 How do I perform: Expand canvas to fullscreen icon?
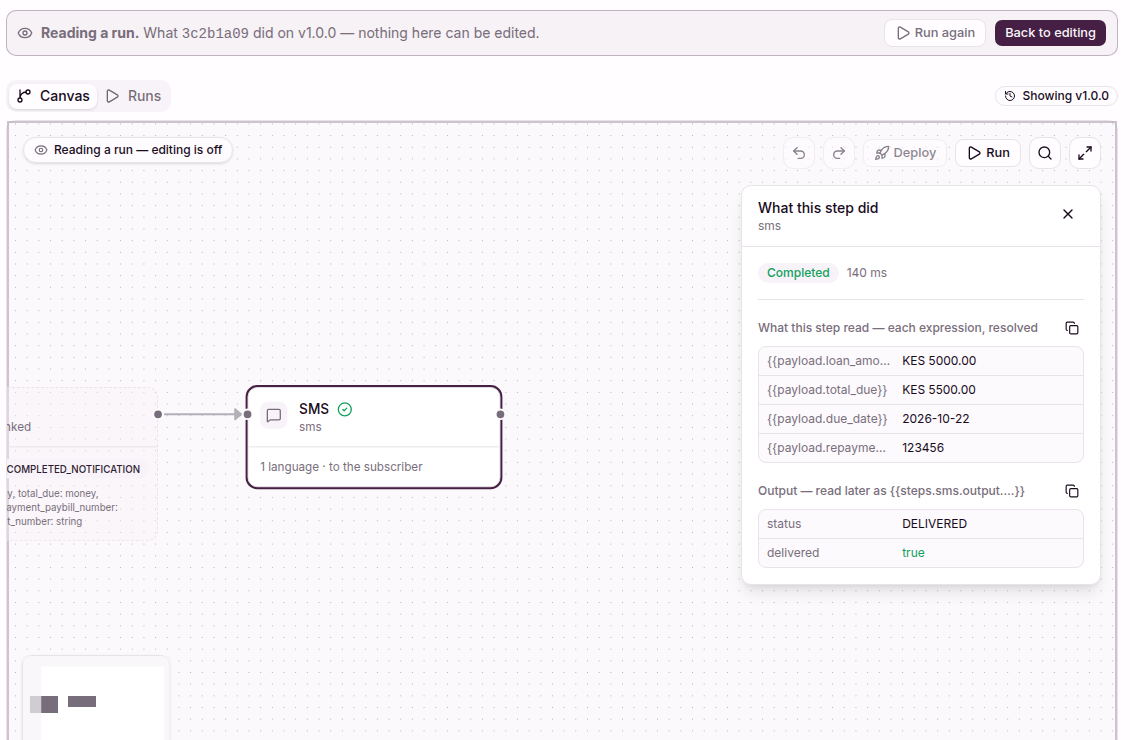(x=1085, y=153)
